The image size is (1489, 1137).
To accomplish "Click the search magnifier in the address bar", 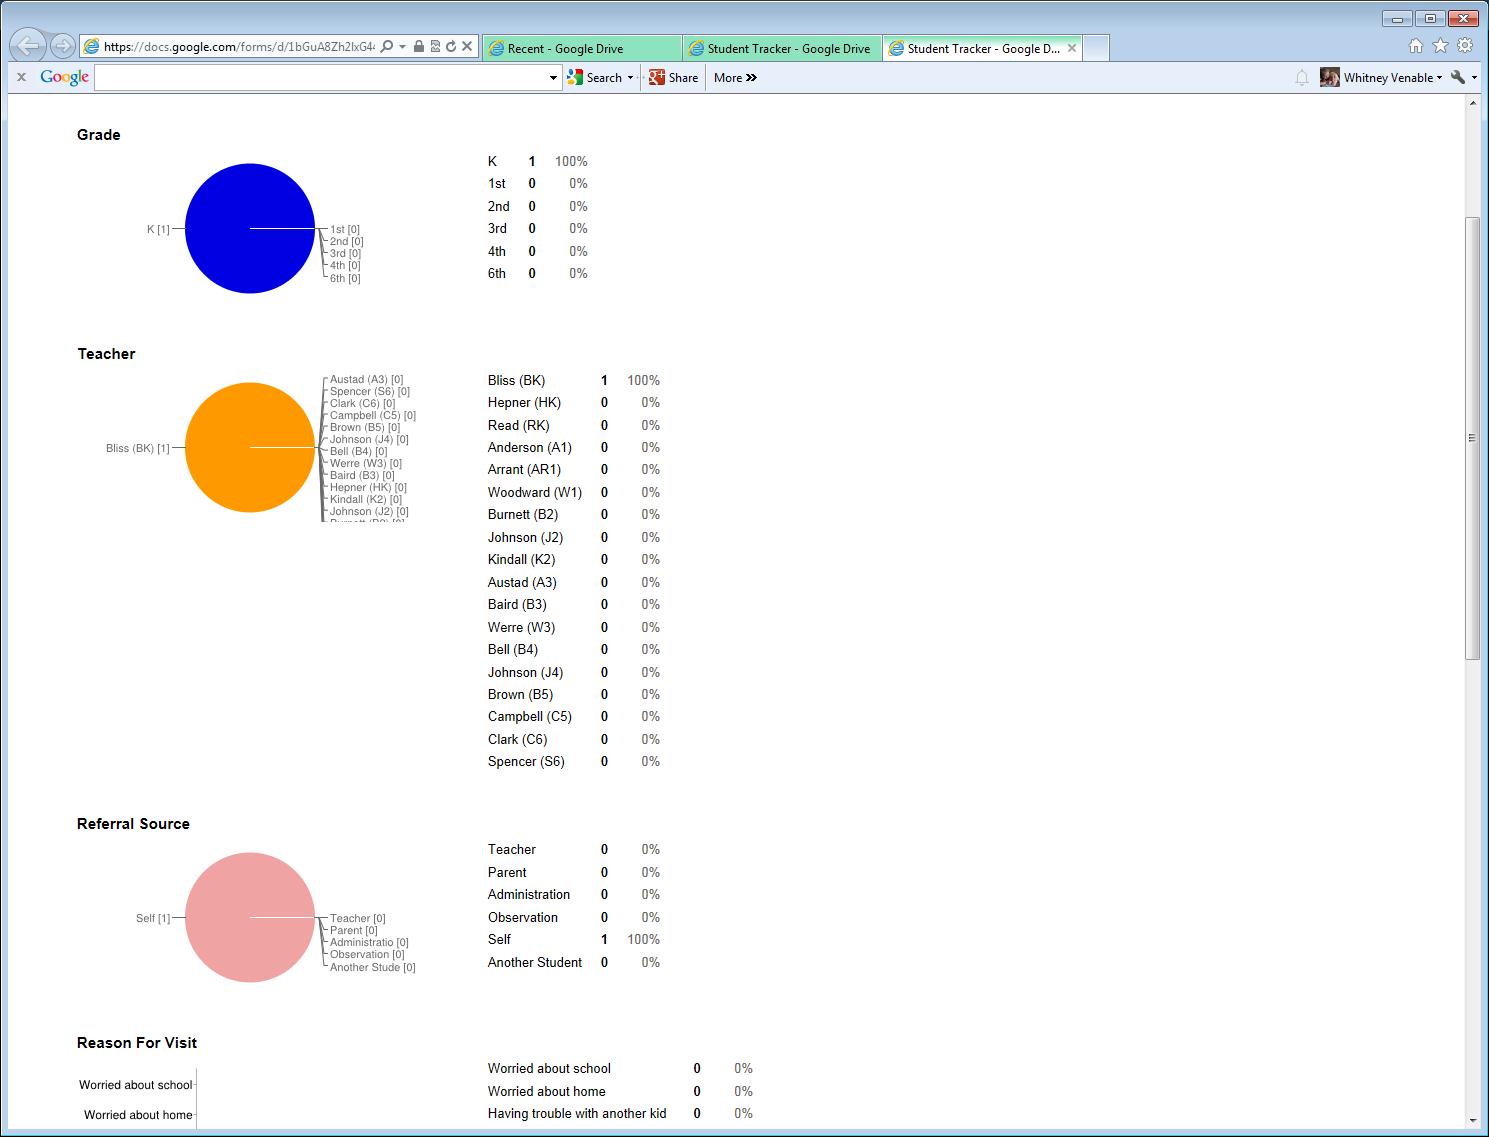I will point(385,46).
